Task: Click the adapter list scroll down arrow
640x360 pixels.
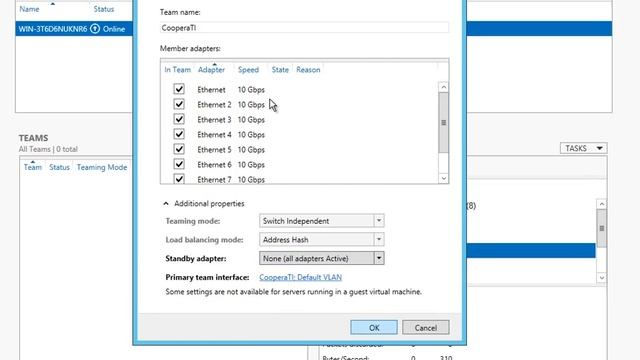Action: coord(443,178)
